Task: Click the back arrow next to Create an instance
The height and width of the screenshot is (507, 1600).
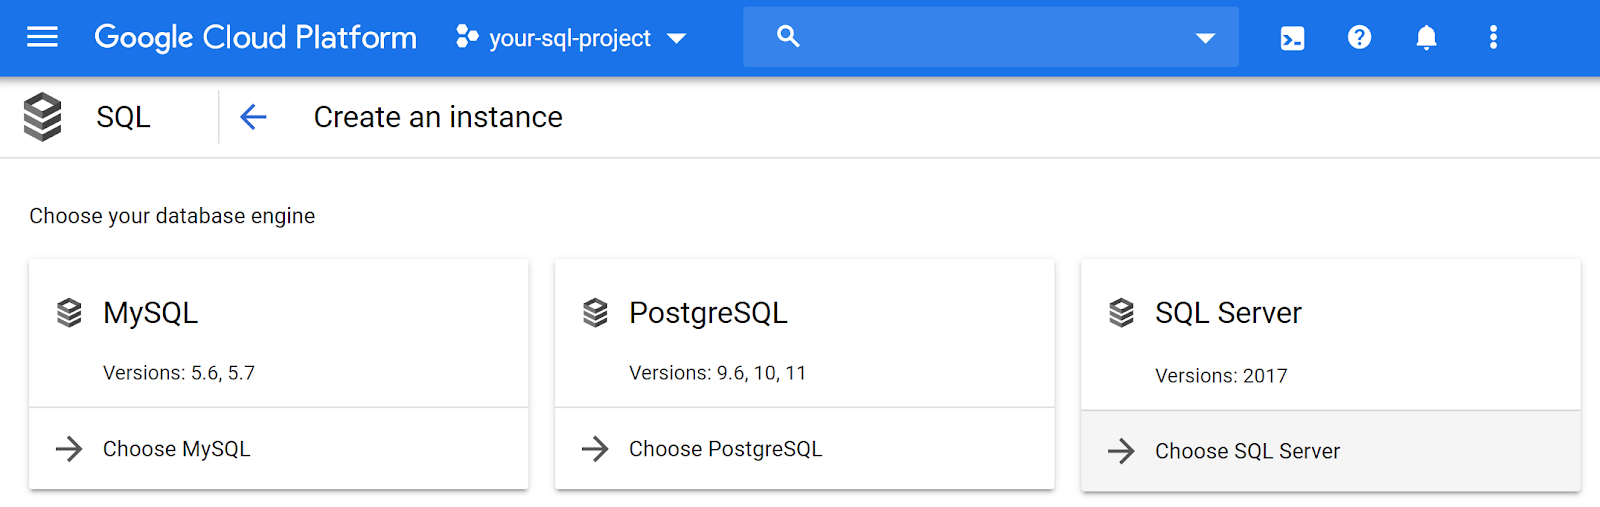Action: coord(254,117)
